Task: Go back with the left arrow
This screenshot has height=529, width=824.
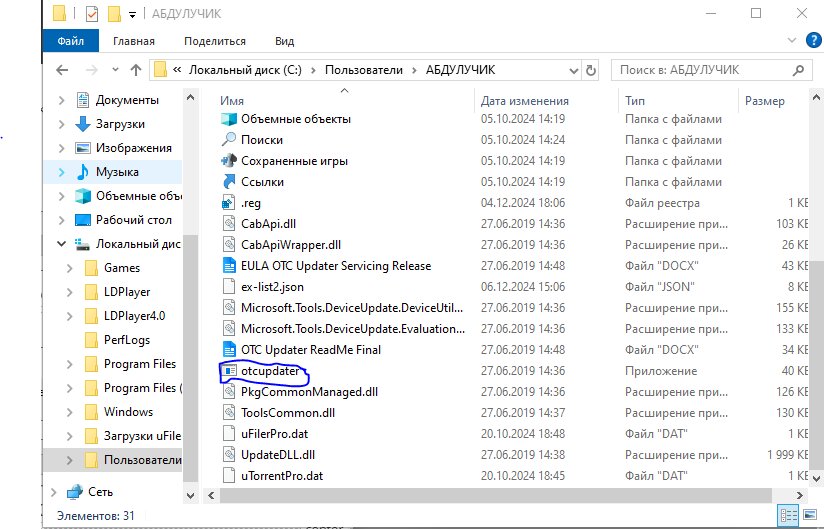Action: pos(62,70)
